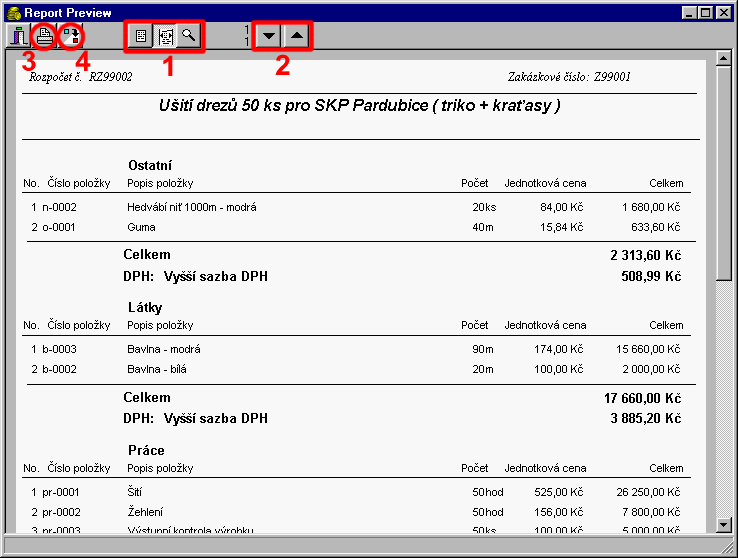The image size is (738, 558).
Task: Print the report using the printer icon
Action: point(44,37)
